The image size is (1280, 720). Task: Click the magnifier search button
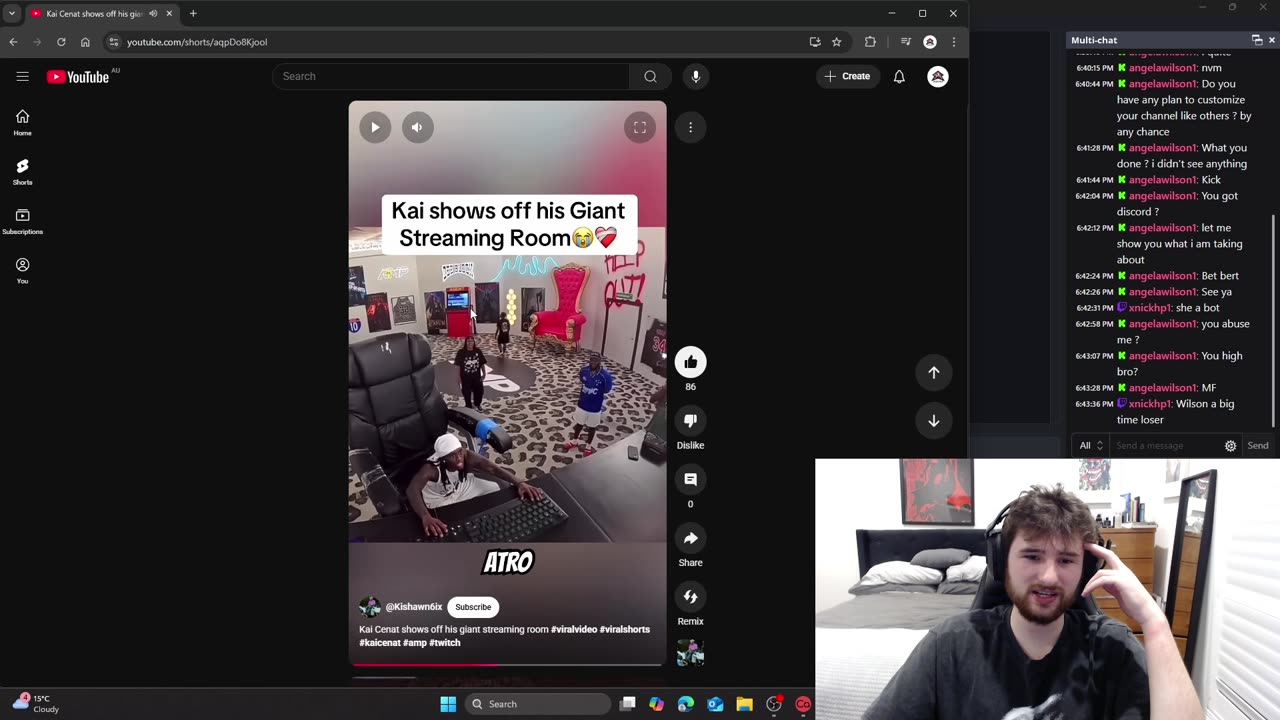coord(650,76)
